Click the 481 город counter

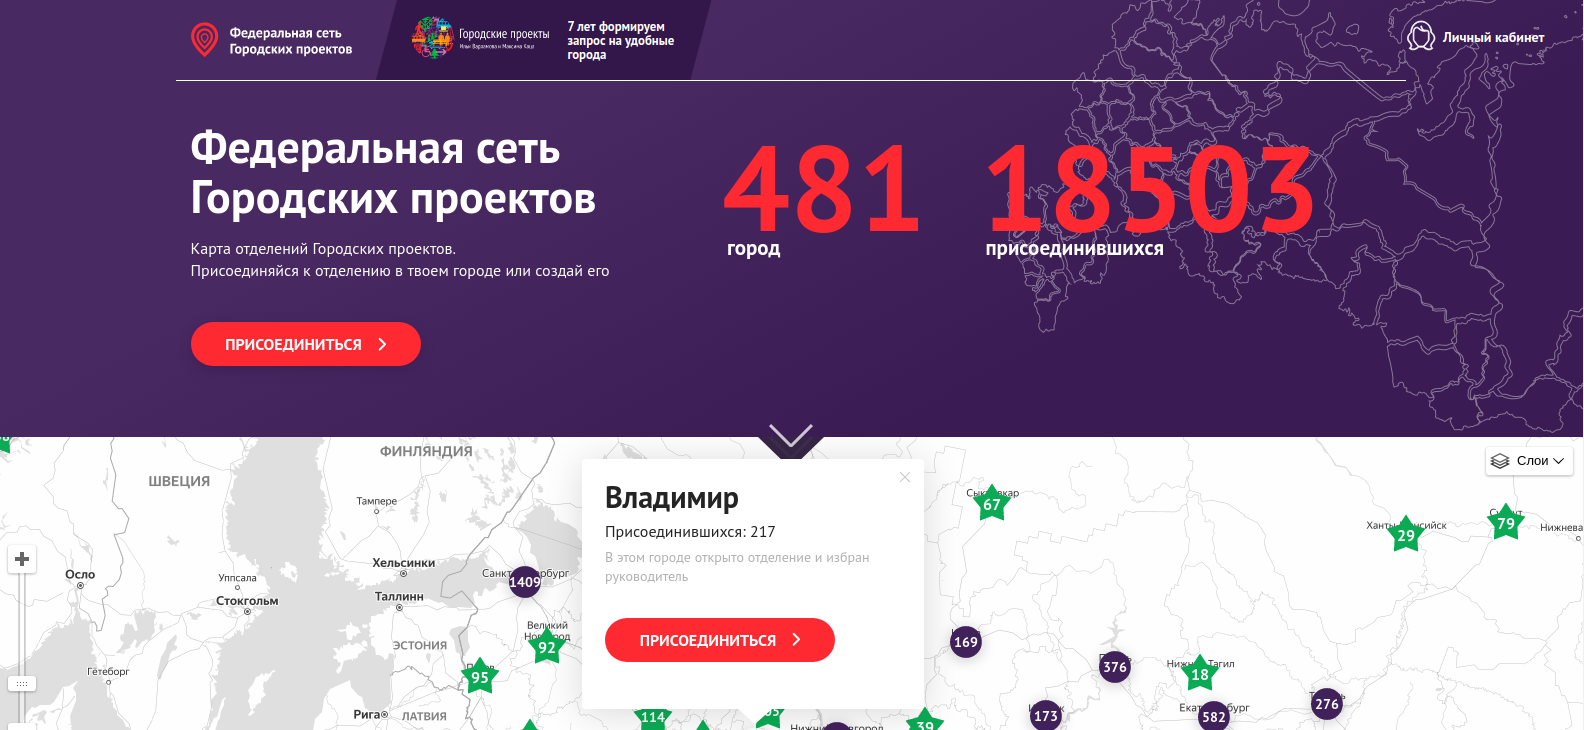coord(821,199)
